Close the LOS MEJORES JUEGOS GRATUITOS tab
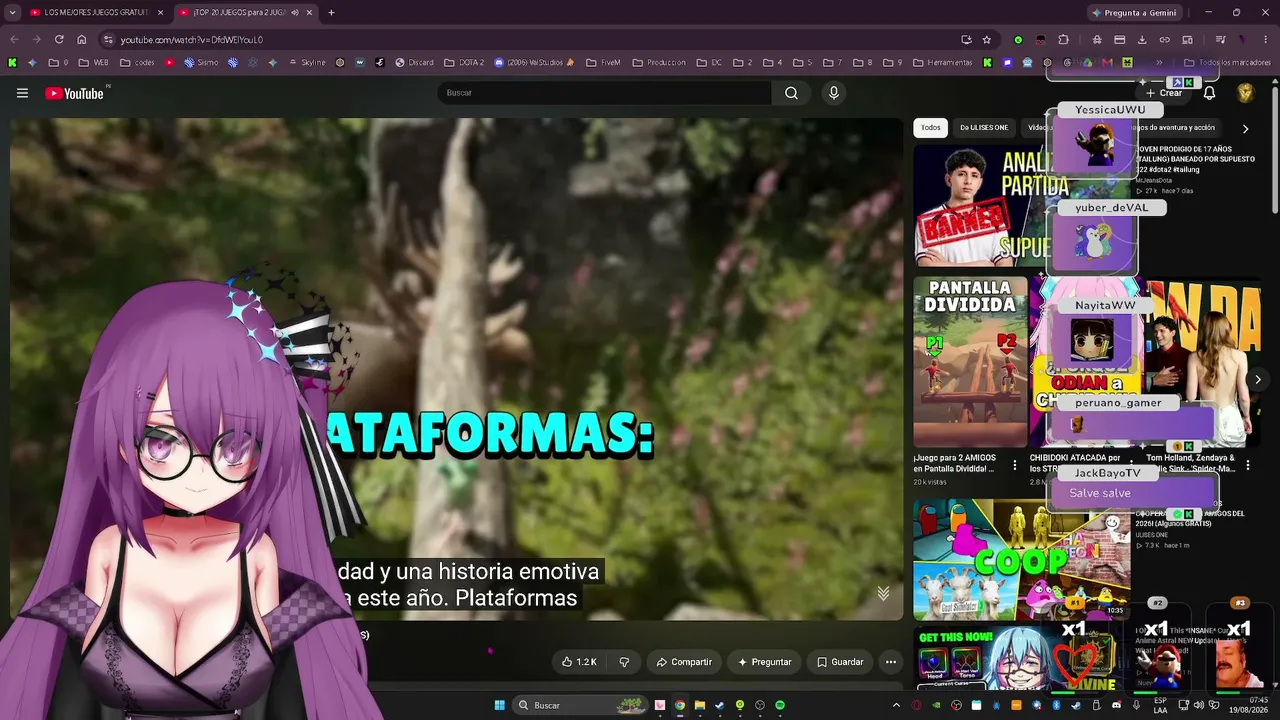Viewport: 1280px width, 720px height. click(160, 13)
